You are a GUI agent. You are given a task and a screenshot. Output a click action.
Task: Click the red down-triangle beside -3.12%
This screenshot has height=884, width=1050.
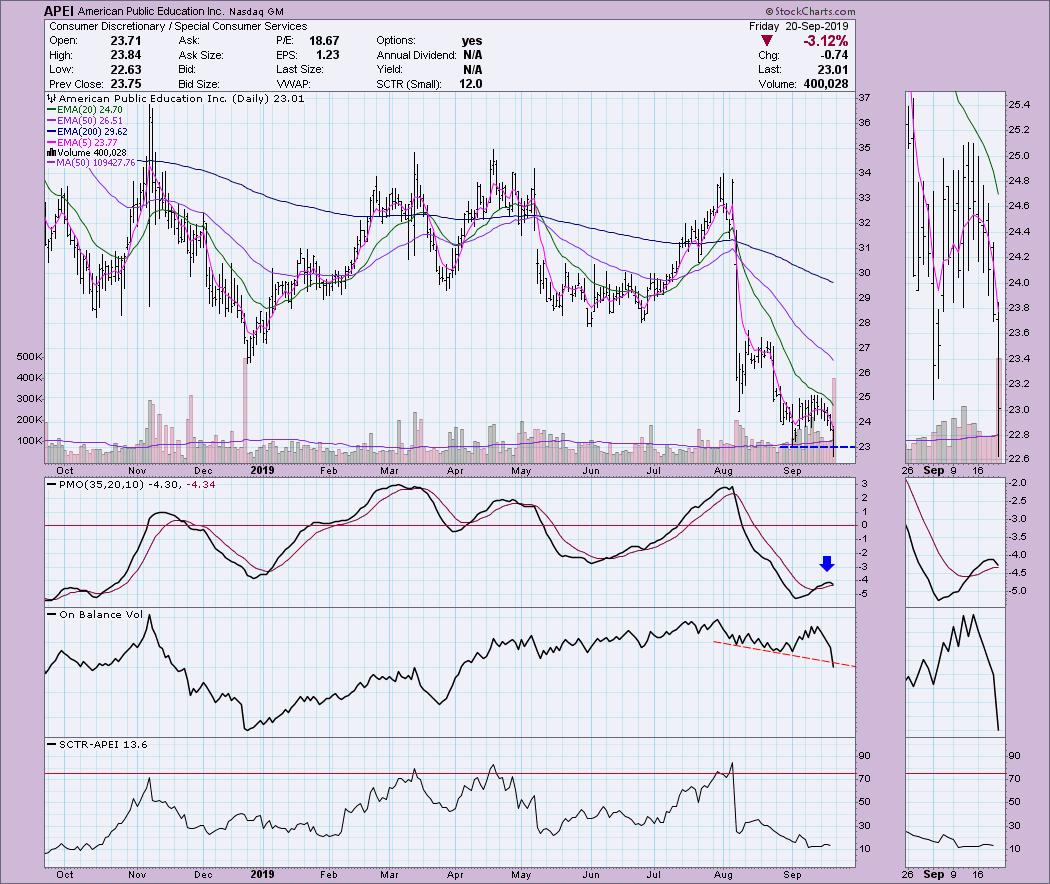pos(767,41)
